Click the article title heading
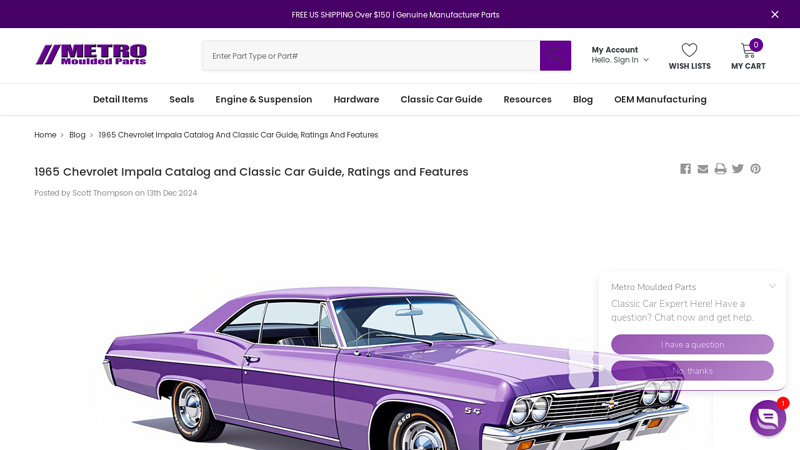The width and height of the screenshot is (800, 450). [x=251, y=172]
